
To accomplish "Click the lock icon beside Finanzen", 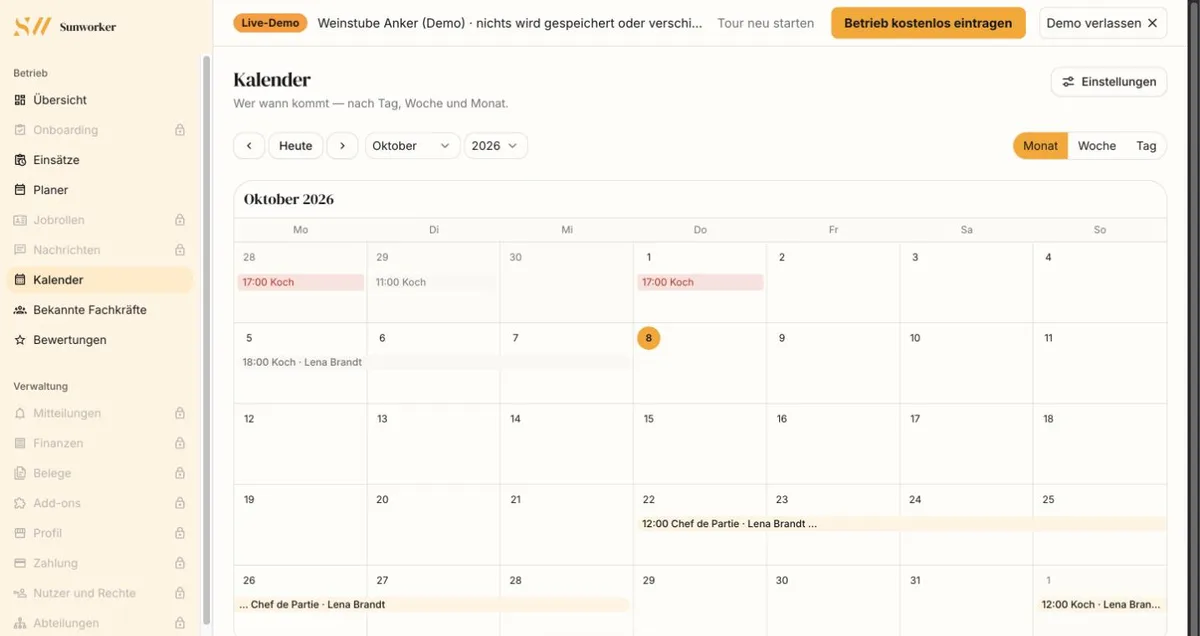I will [x=180, y=443].
